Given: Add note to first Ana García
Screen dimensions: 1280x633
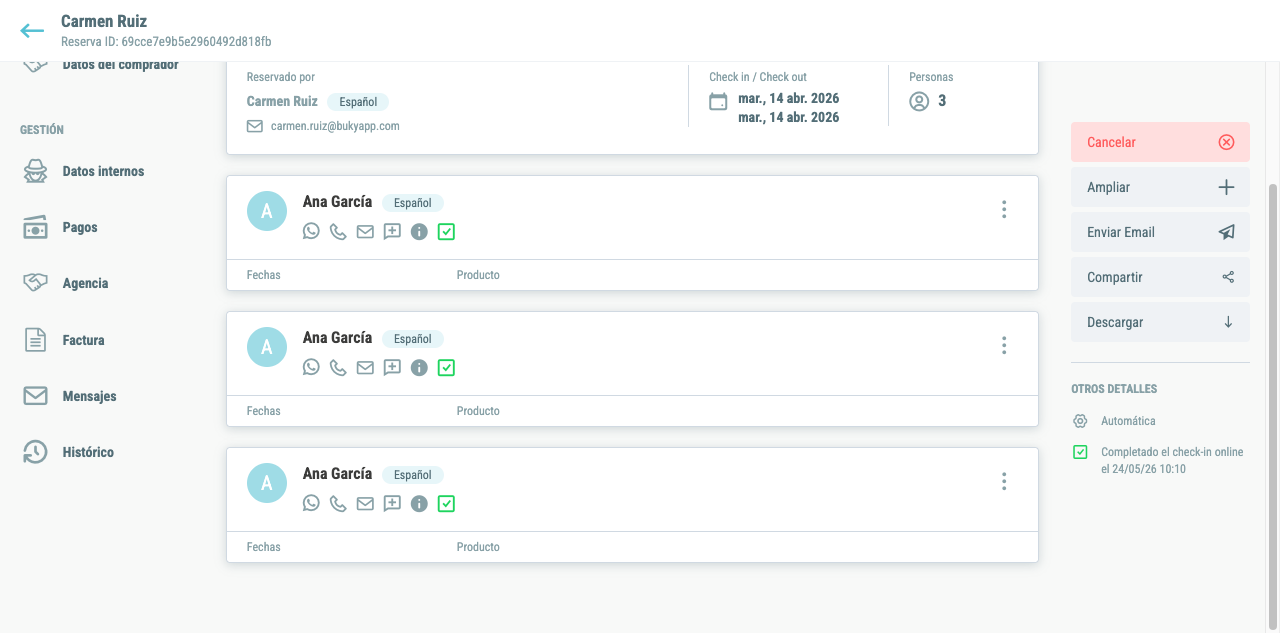Looking at the screenshot, I should tap(392, 231).
